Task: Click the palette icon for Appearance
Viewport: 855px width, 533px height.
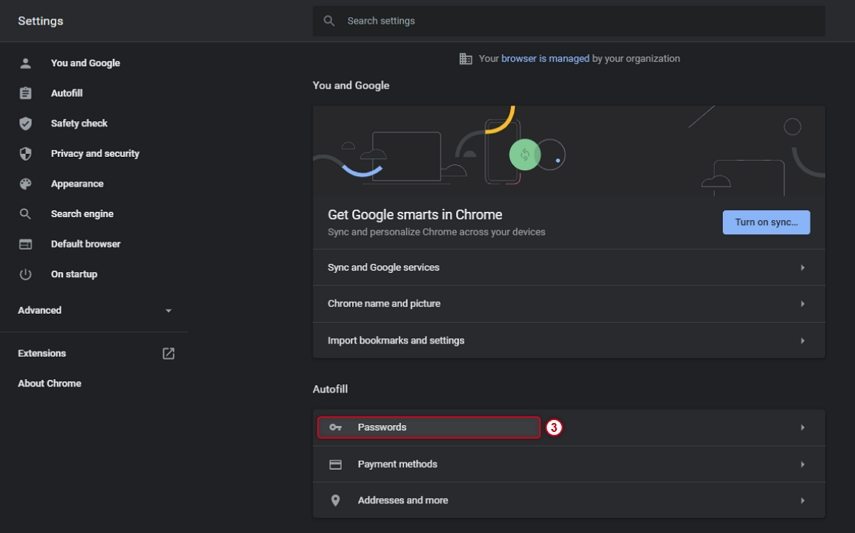Action: (x=25, y=184)
